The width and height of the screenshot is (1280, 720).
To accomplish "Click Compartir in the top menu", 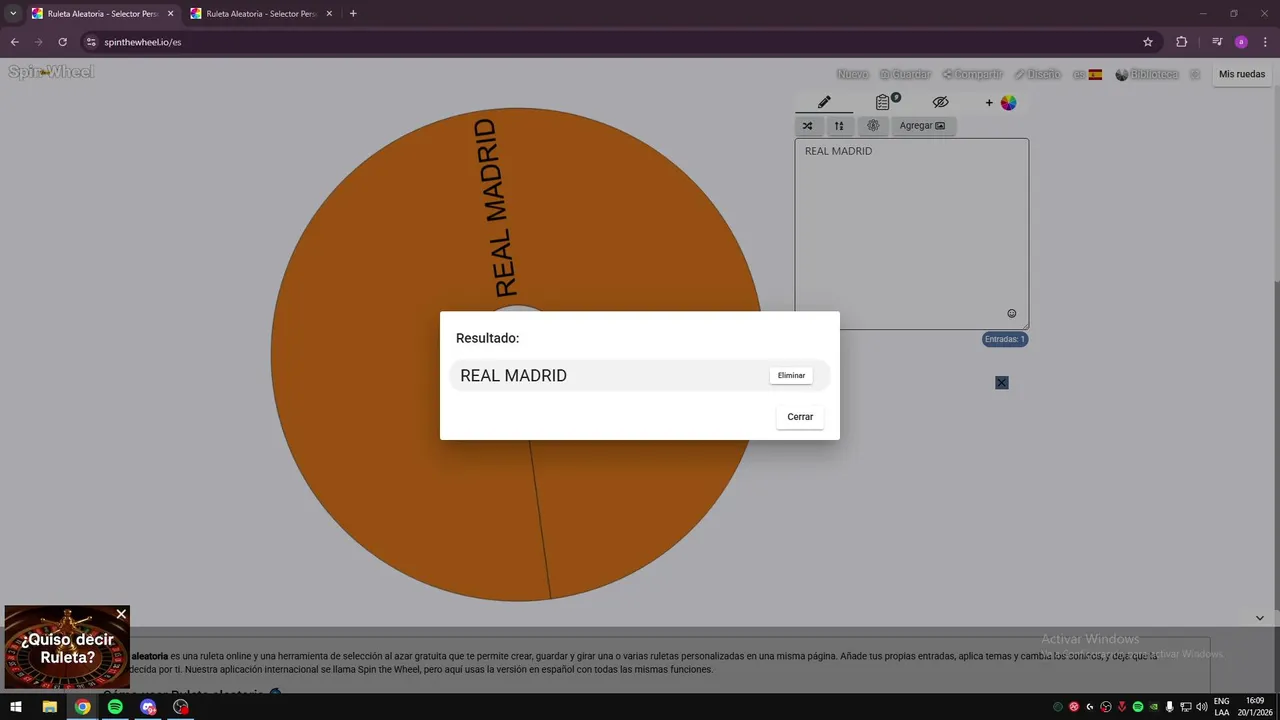I will point(972,74).
